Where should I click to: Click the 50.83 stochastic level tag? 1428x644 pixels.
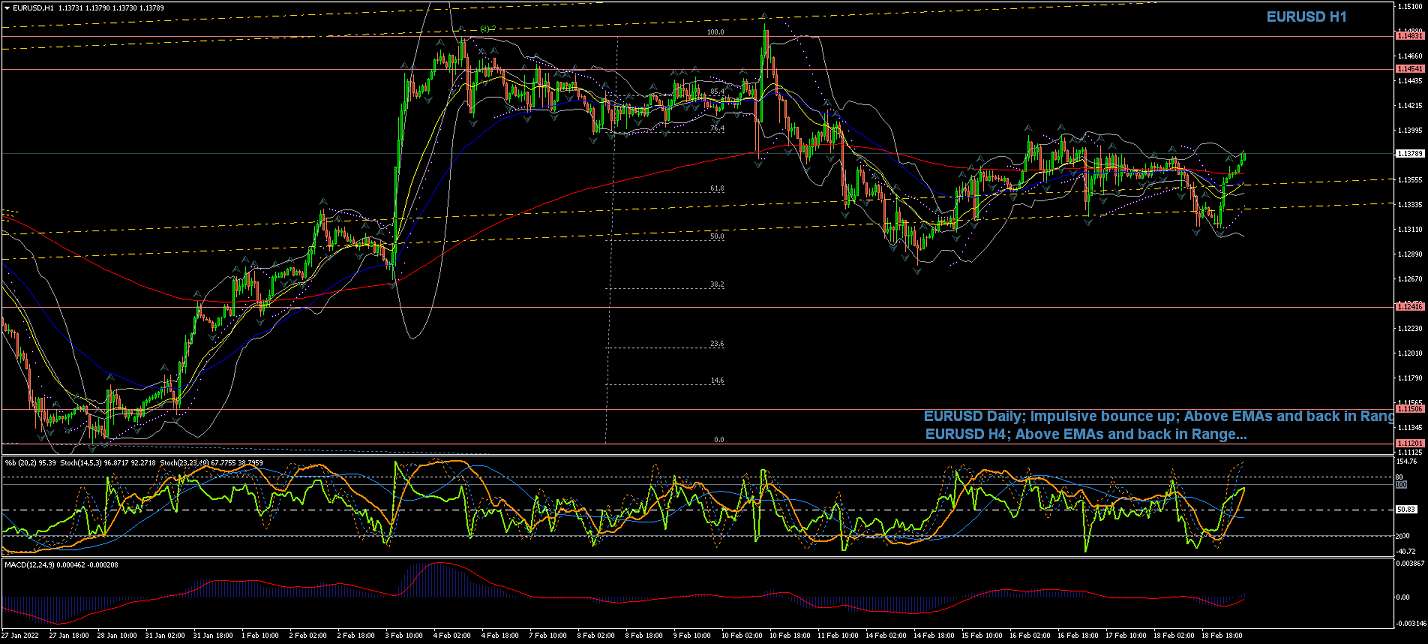pyautogui.click(x=1408, y=510)
